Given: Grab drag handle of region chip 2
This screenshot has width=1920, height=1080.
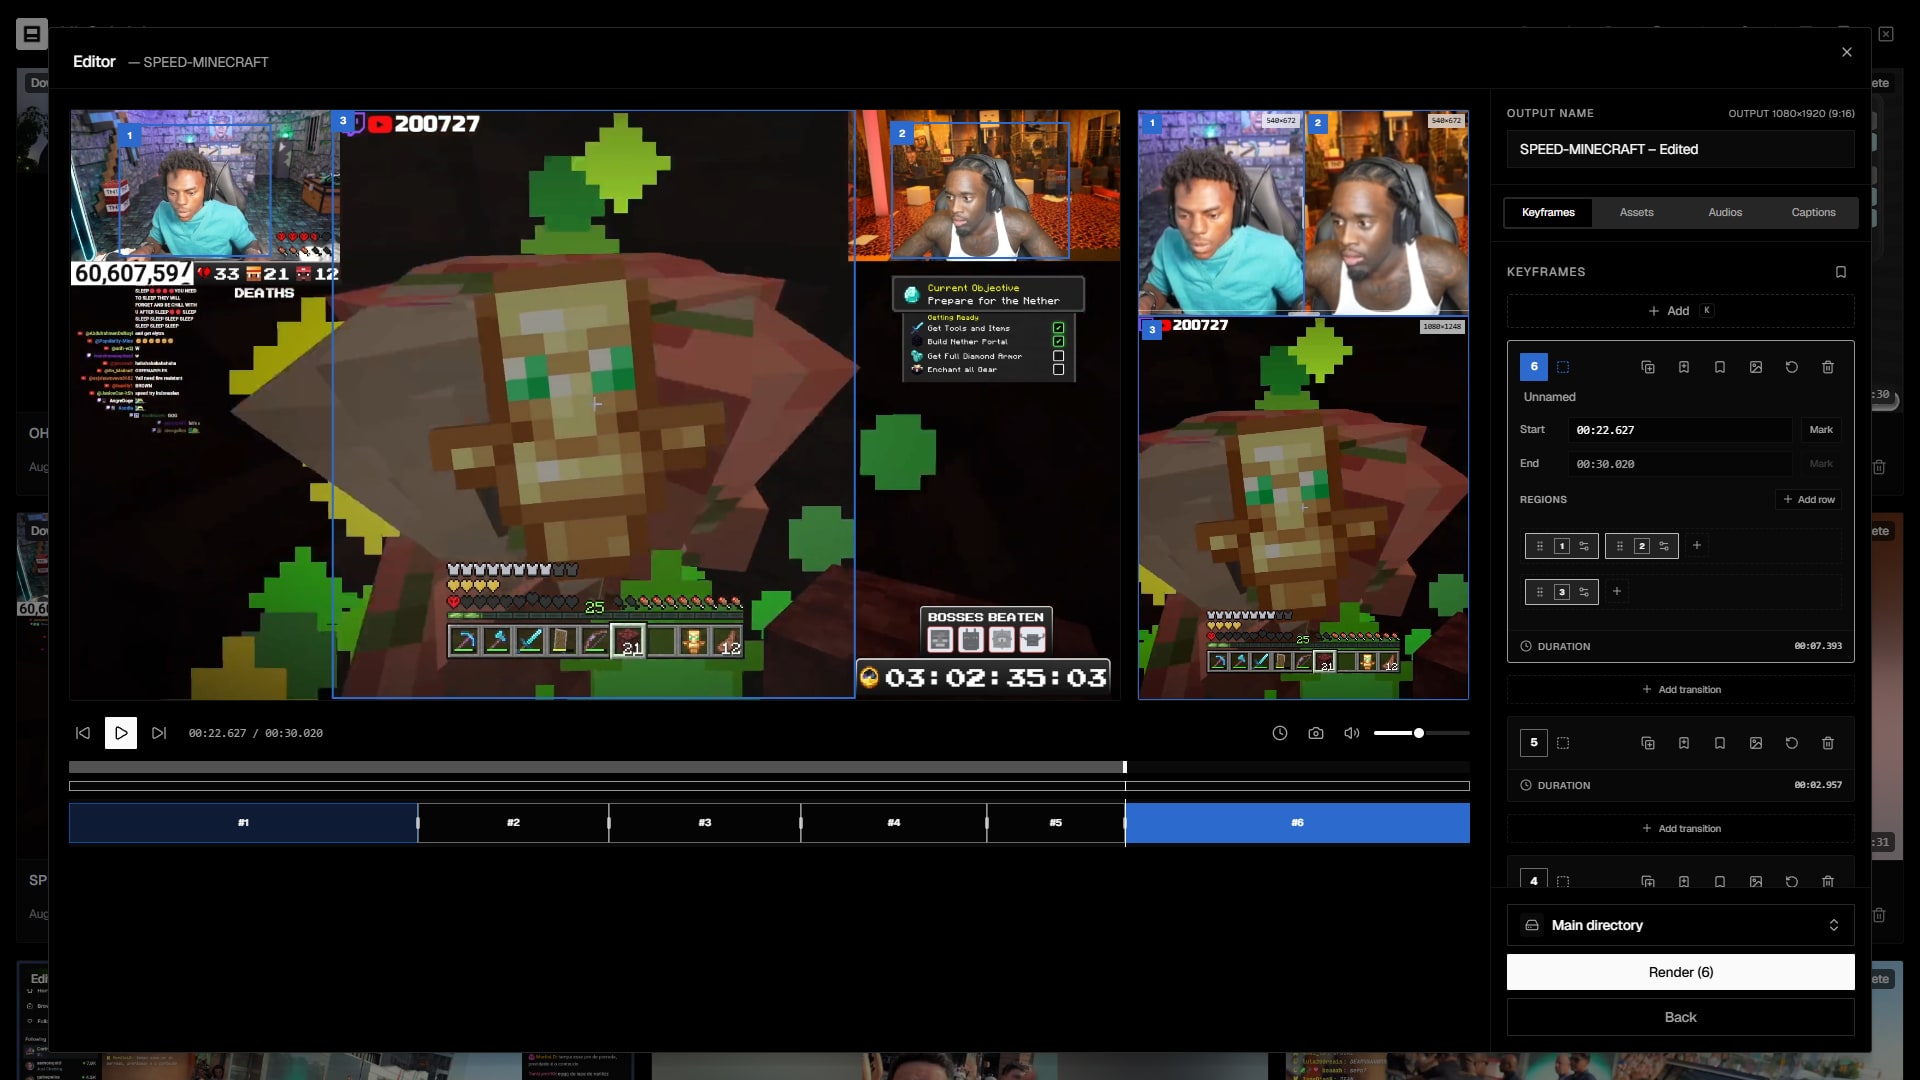Looking at the screenshot, I should (1620, 546).
